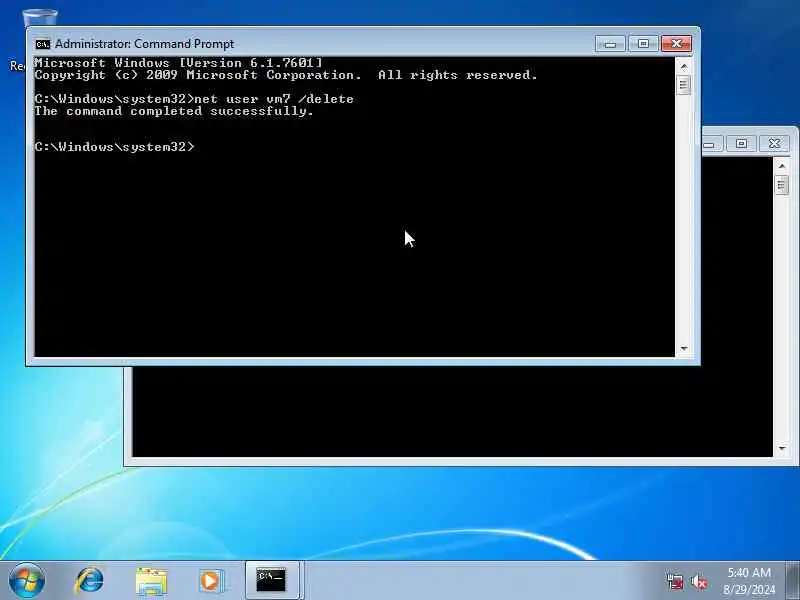Click the Copyright 2009 Microsoft Corporation line
Screen dimensions: 800x600
[x=286, y=76]
